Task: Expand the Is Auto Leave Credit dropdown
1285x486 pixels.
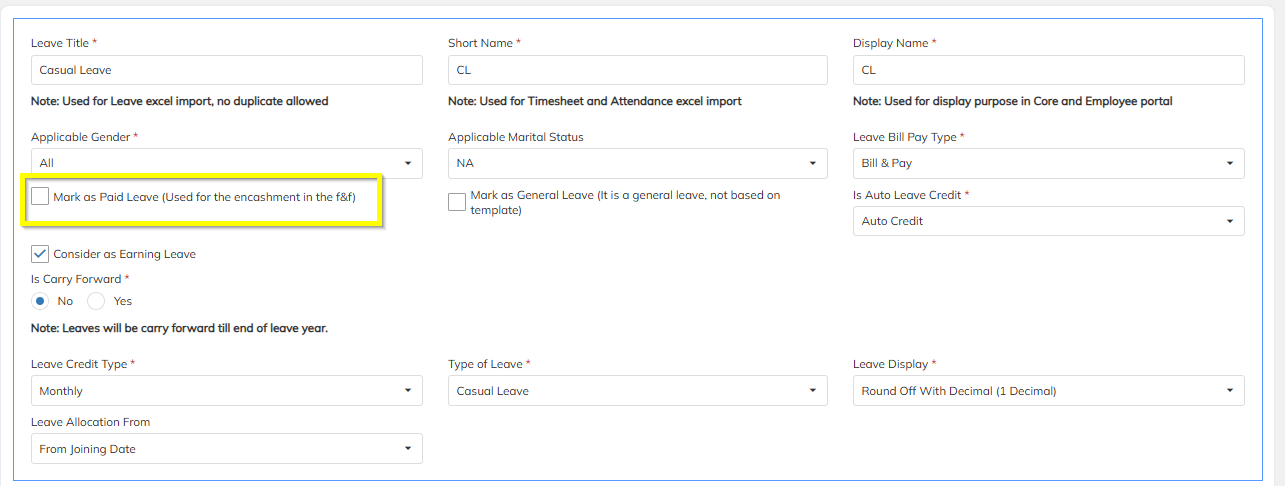Action: pos(1048,221)
